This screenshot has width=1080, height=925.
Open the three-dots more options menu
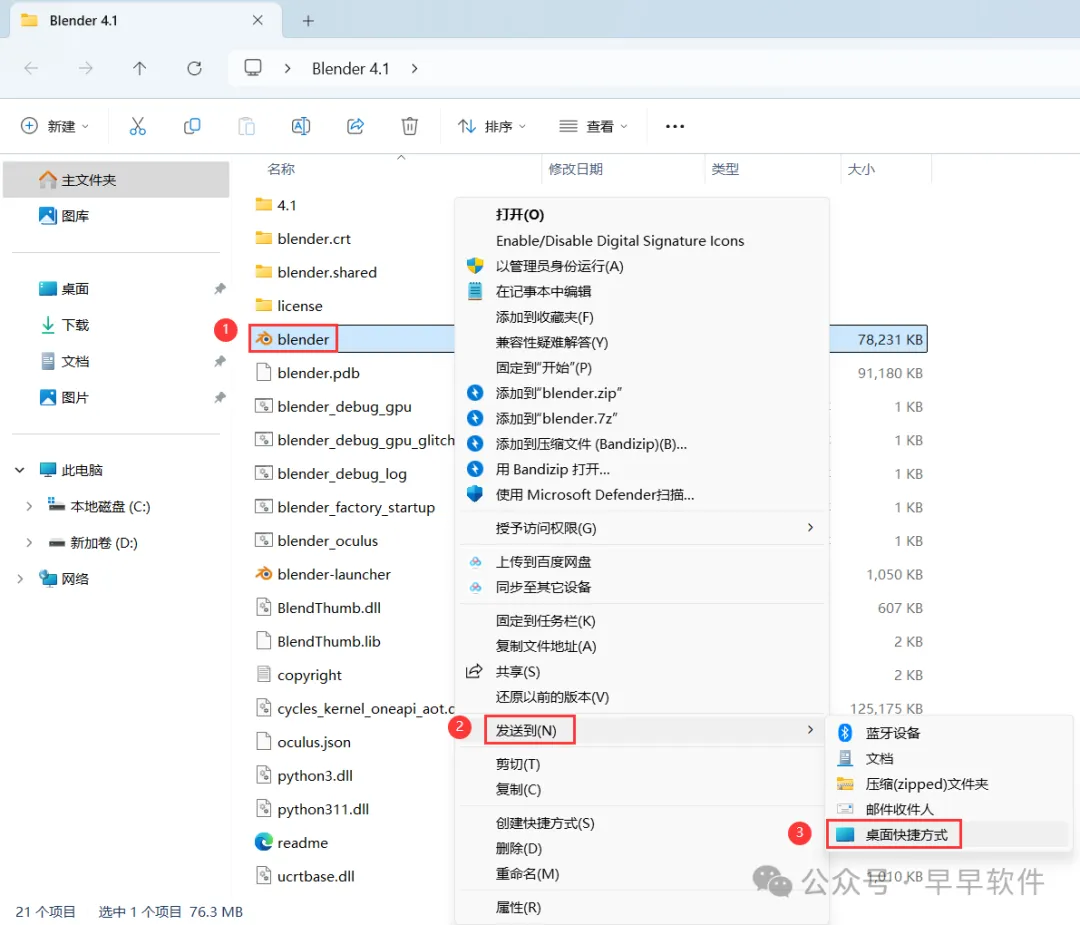pos(675,126)
